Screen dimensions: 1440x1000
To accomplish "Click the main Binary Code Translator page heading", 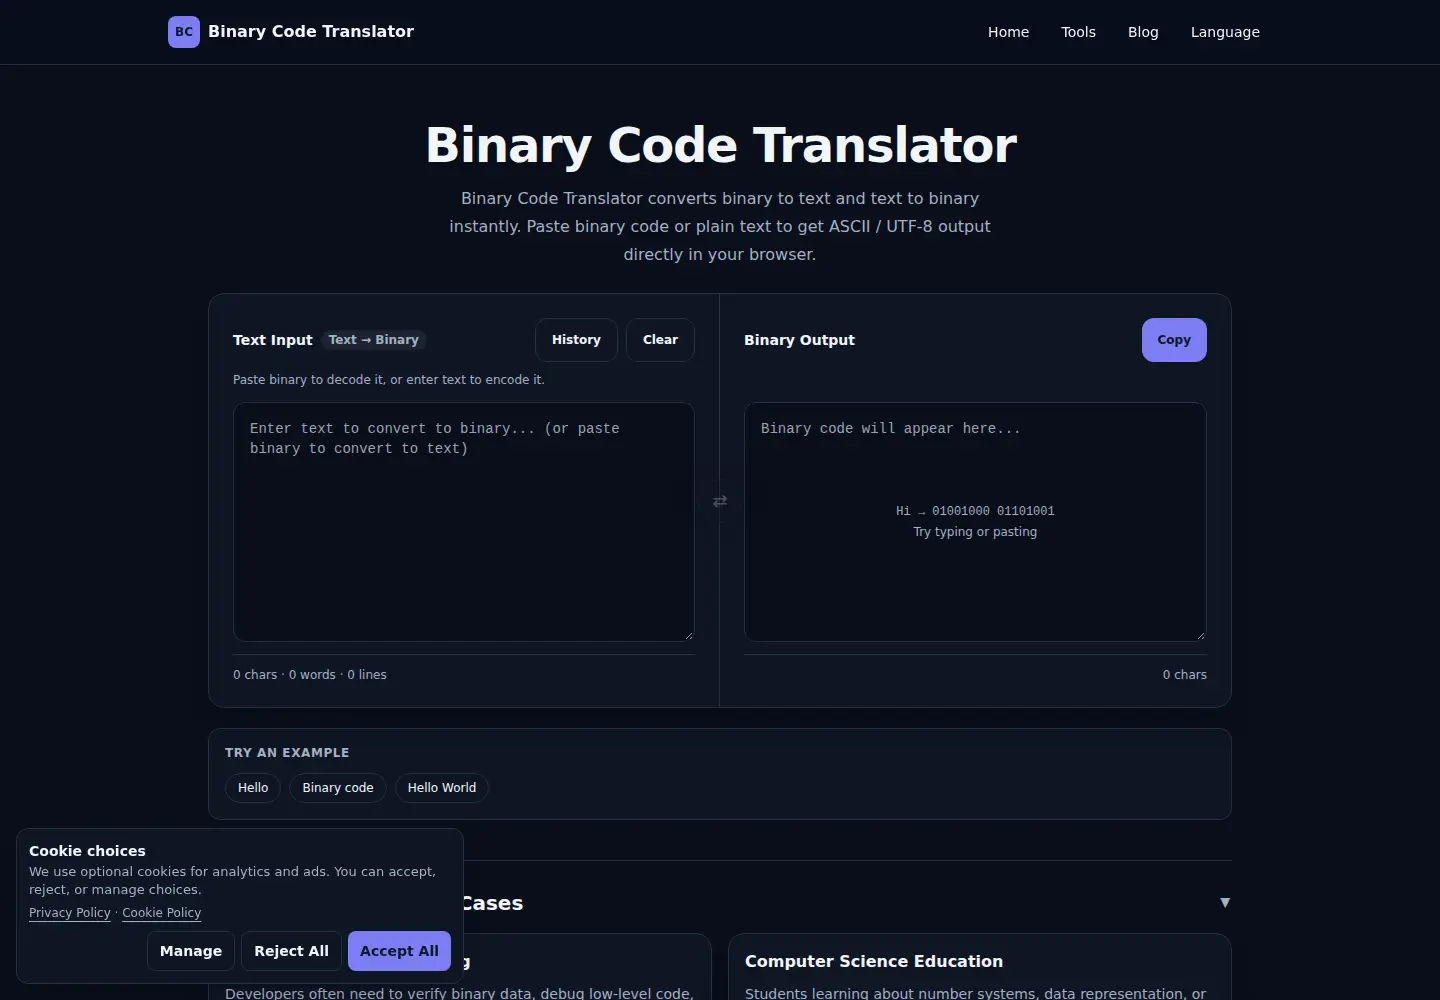I will 720,145.
